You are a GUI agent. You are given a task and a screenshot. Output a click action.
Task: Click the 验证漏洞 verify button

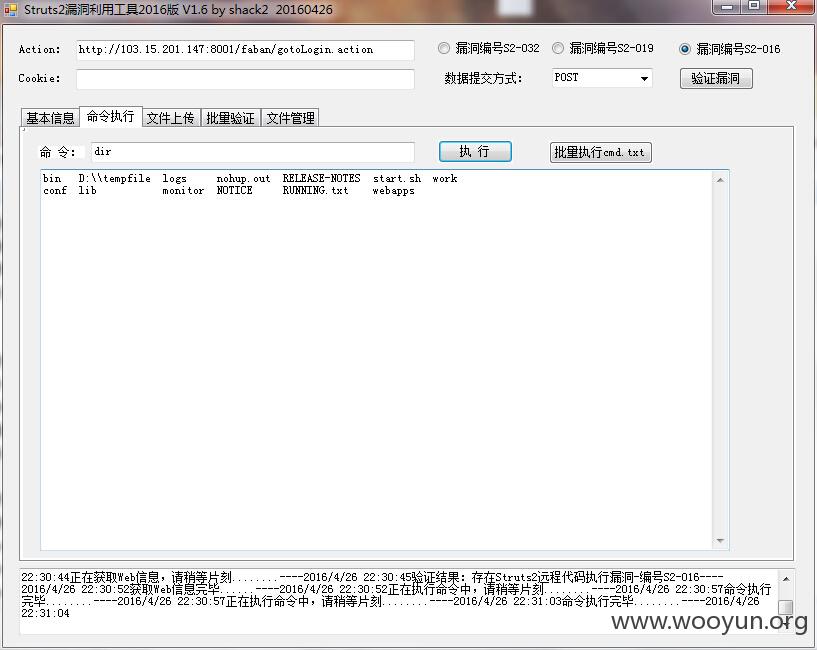[x=716, y=78]
